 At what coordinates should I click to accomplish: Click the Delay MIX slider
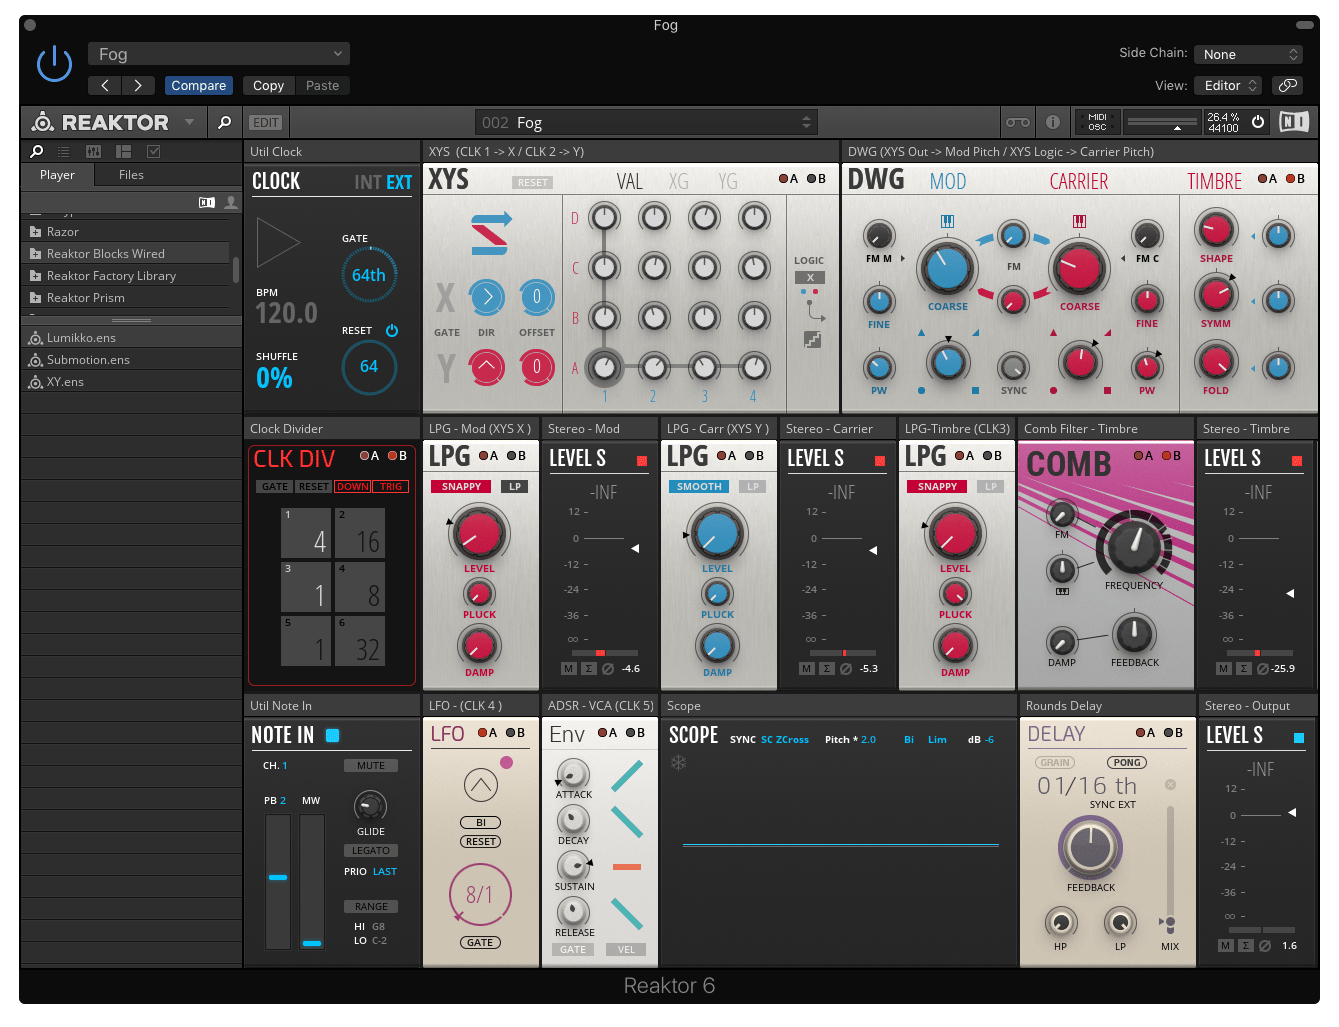pyautogui.click(x=1170, y=870)
